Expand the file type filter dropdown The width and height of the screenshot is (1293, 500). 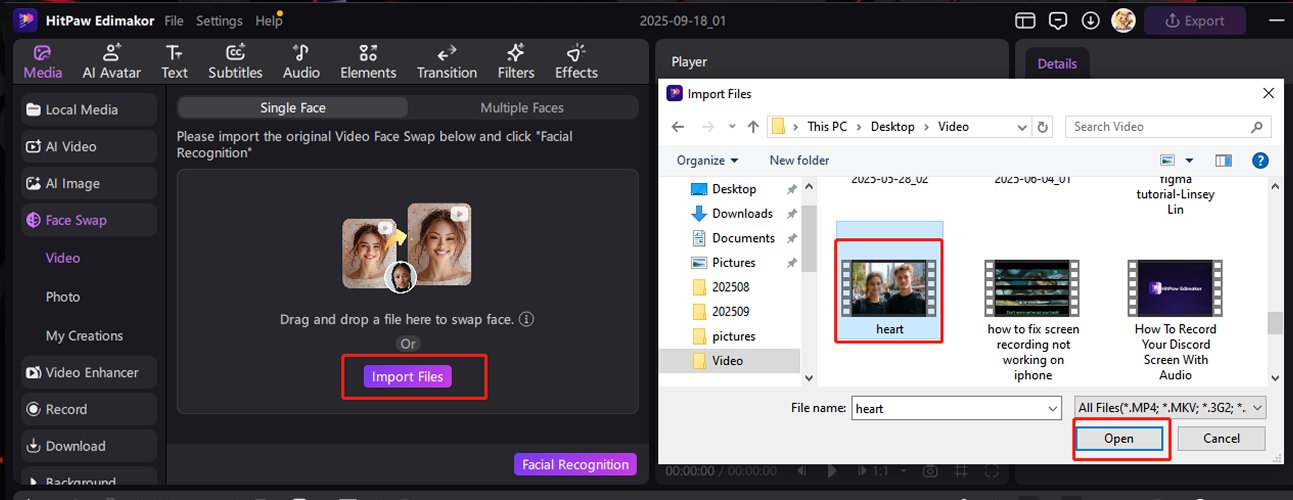tap(1170, 408)
